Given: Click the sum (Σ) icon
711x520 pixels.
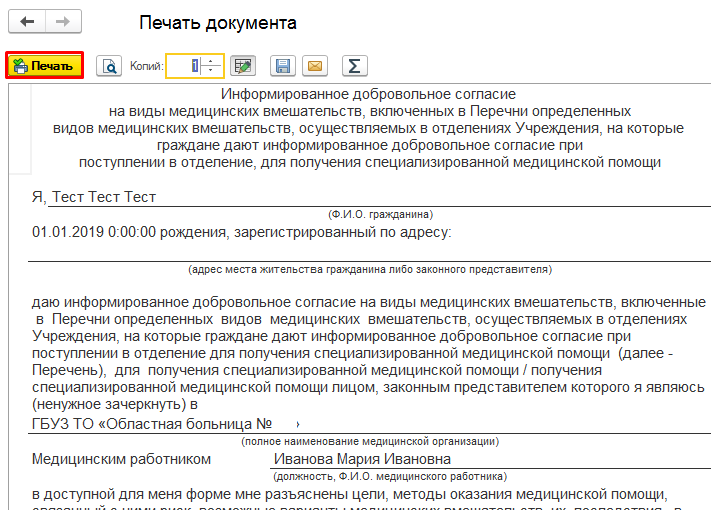Looking at the screenshot, I should 353,66.
